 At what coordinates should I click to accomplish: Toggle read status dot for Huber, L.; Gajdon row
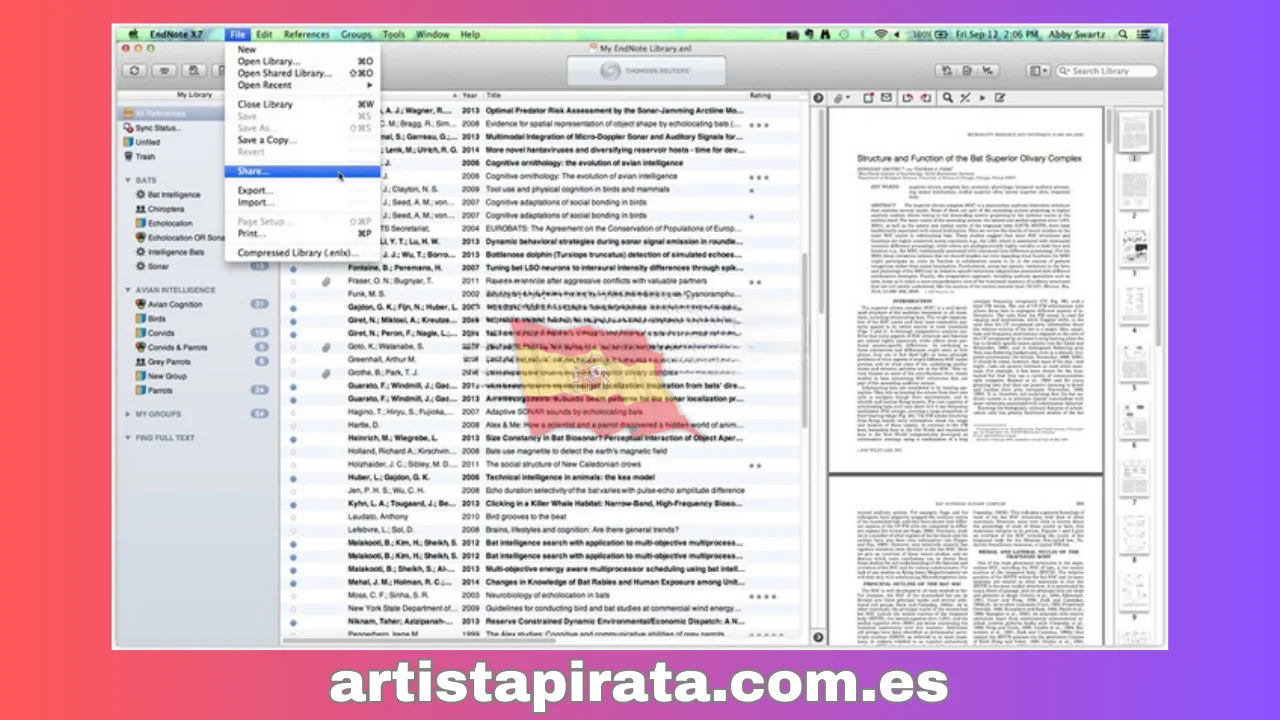293,478
